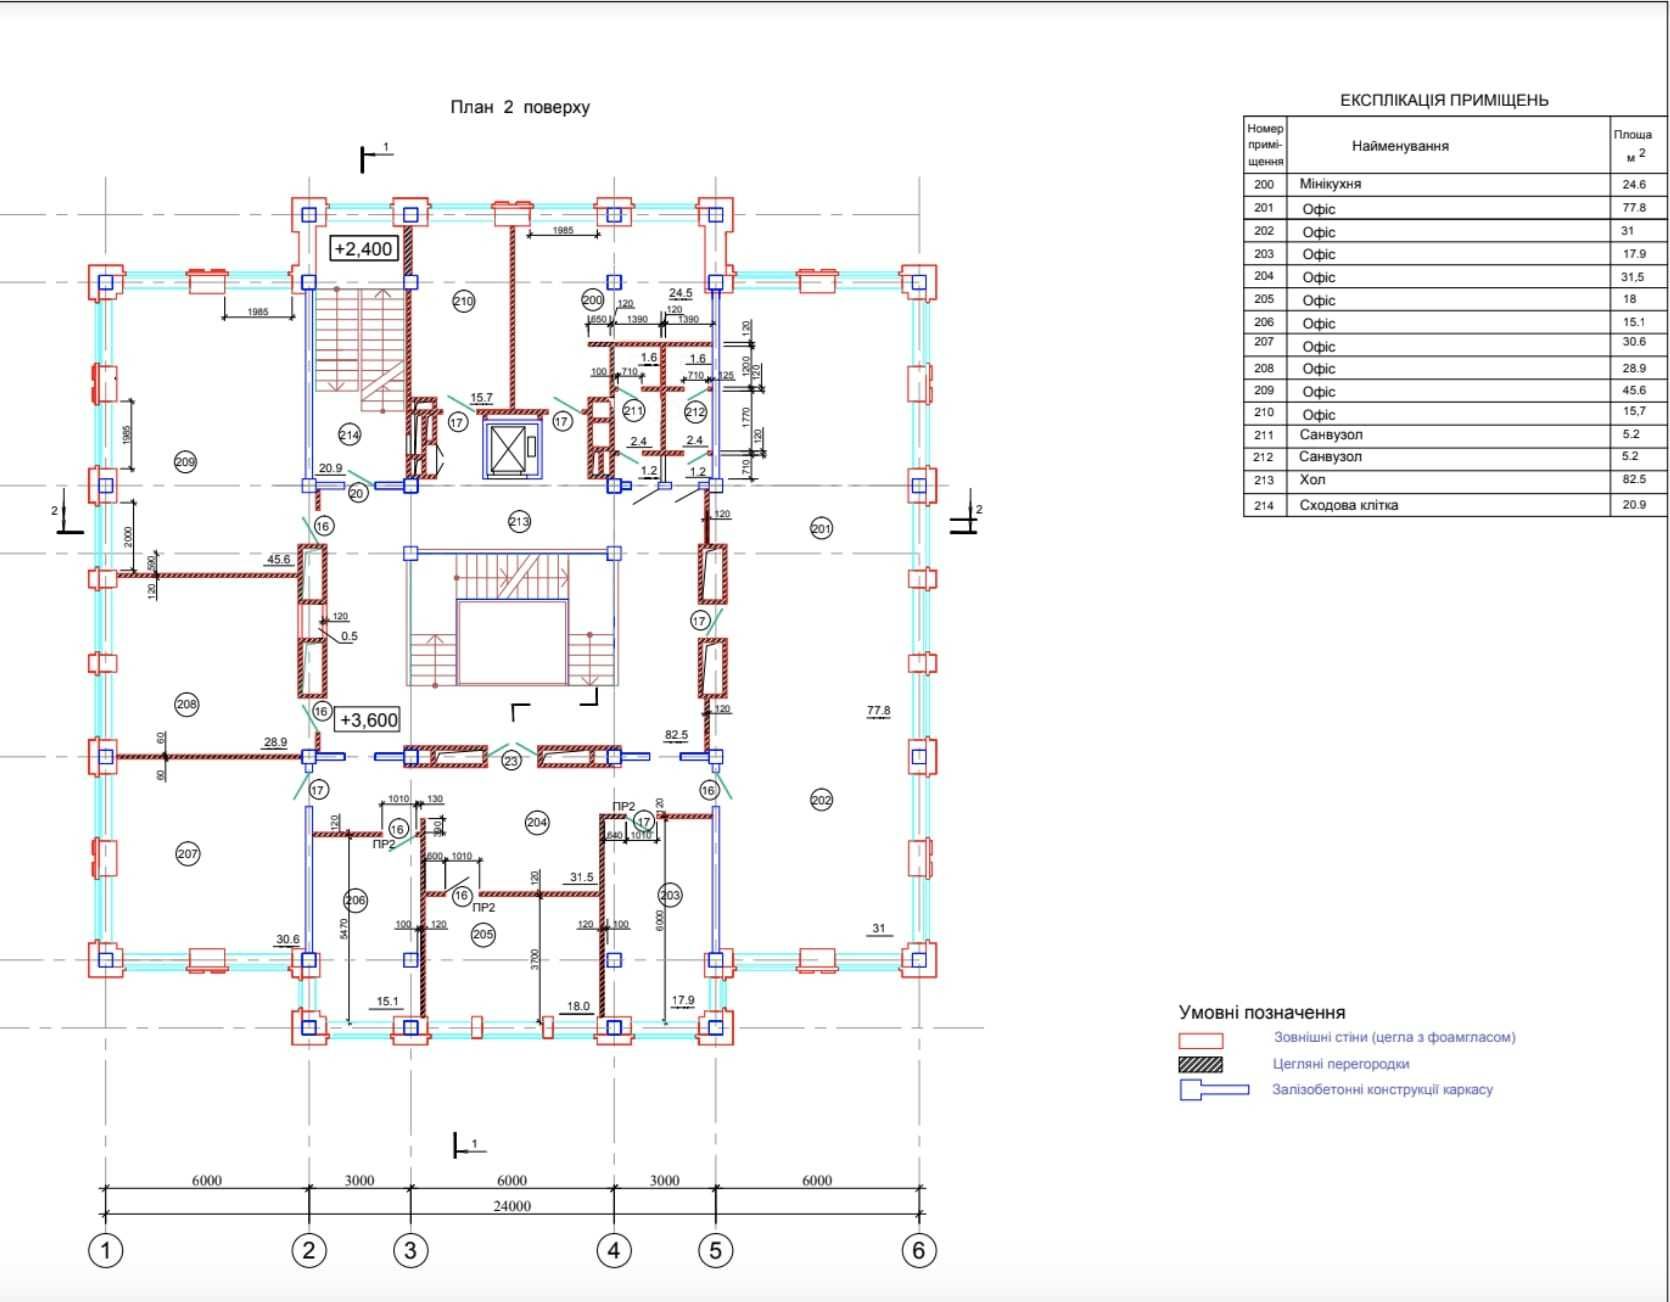The image size is (1670, 1302).
Task: Click area label 24.5 on the floor plan
Action: pos(681,294)
